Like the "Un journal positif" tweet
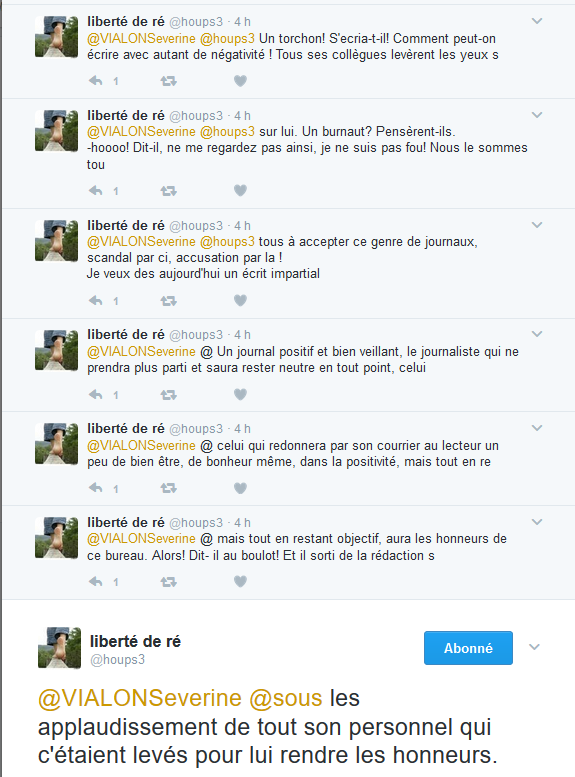 240,394
